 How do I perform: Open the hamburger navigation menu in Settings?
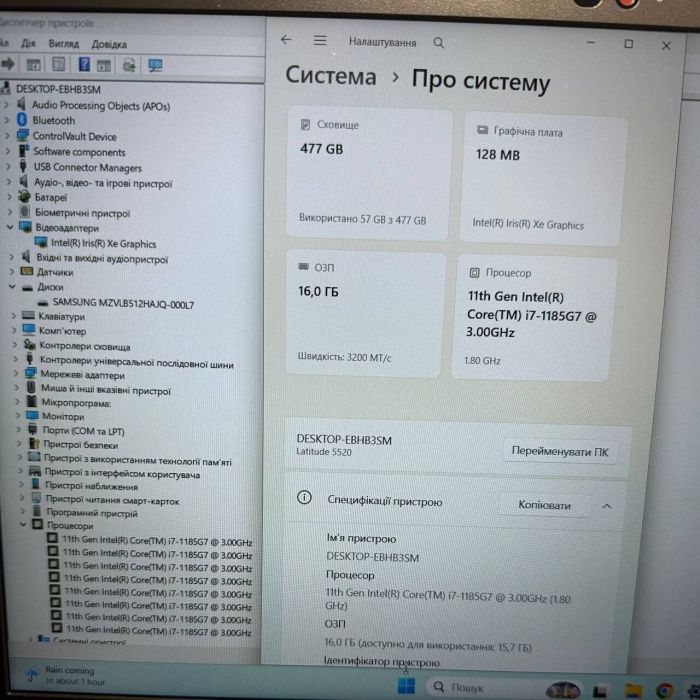coord(320,41)
